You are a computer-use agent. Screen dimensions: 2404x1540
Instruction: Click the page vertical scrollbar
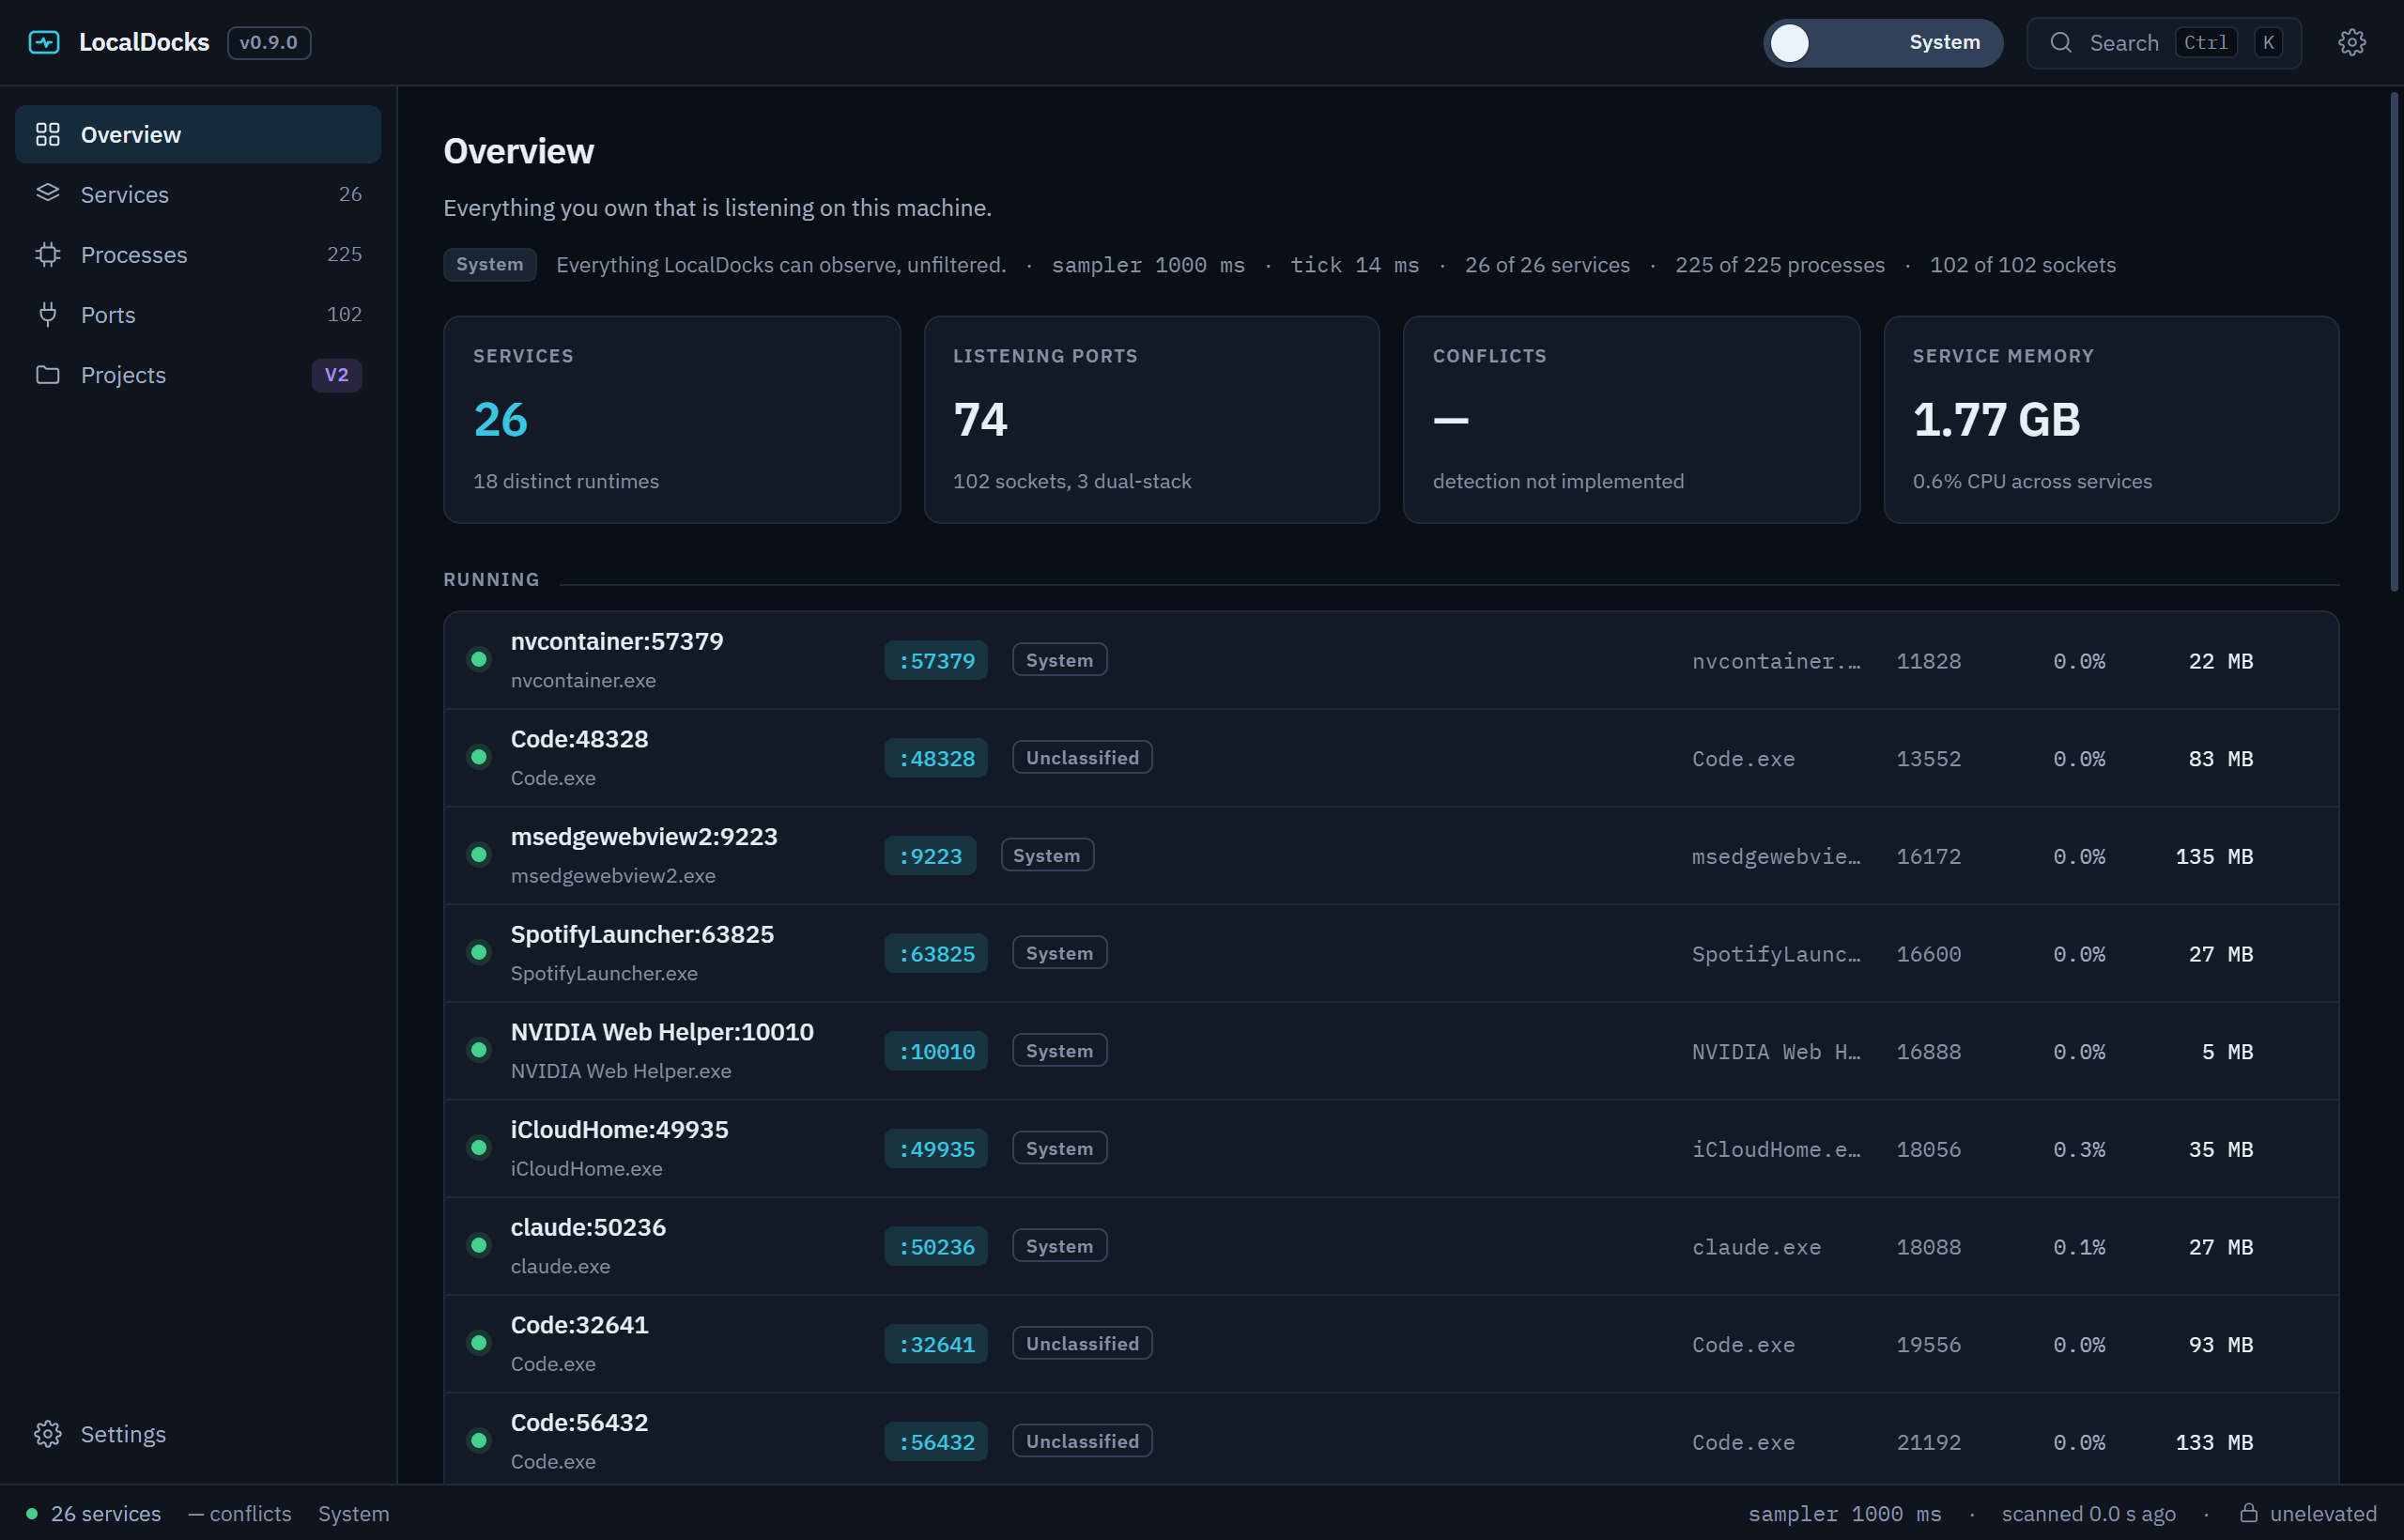pyautogui.click(x=2395, y=340)
